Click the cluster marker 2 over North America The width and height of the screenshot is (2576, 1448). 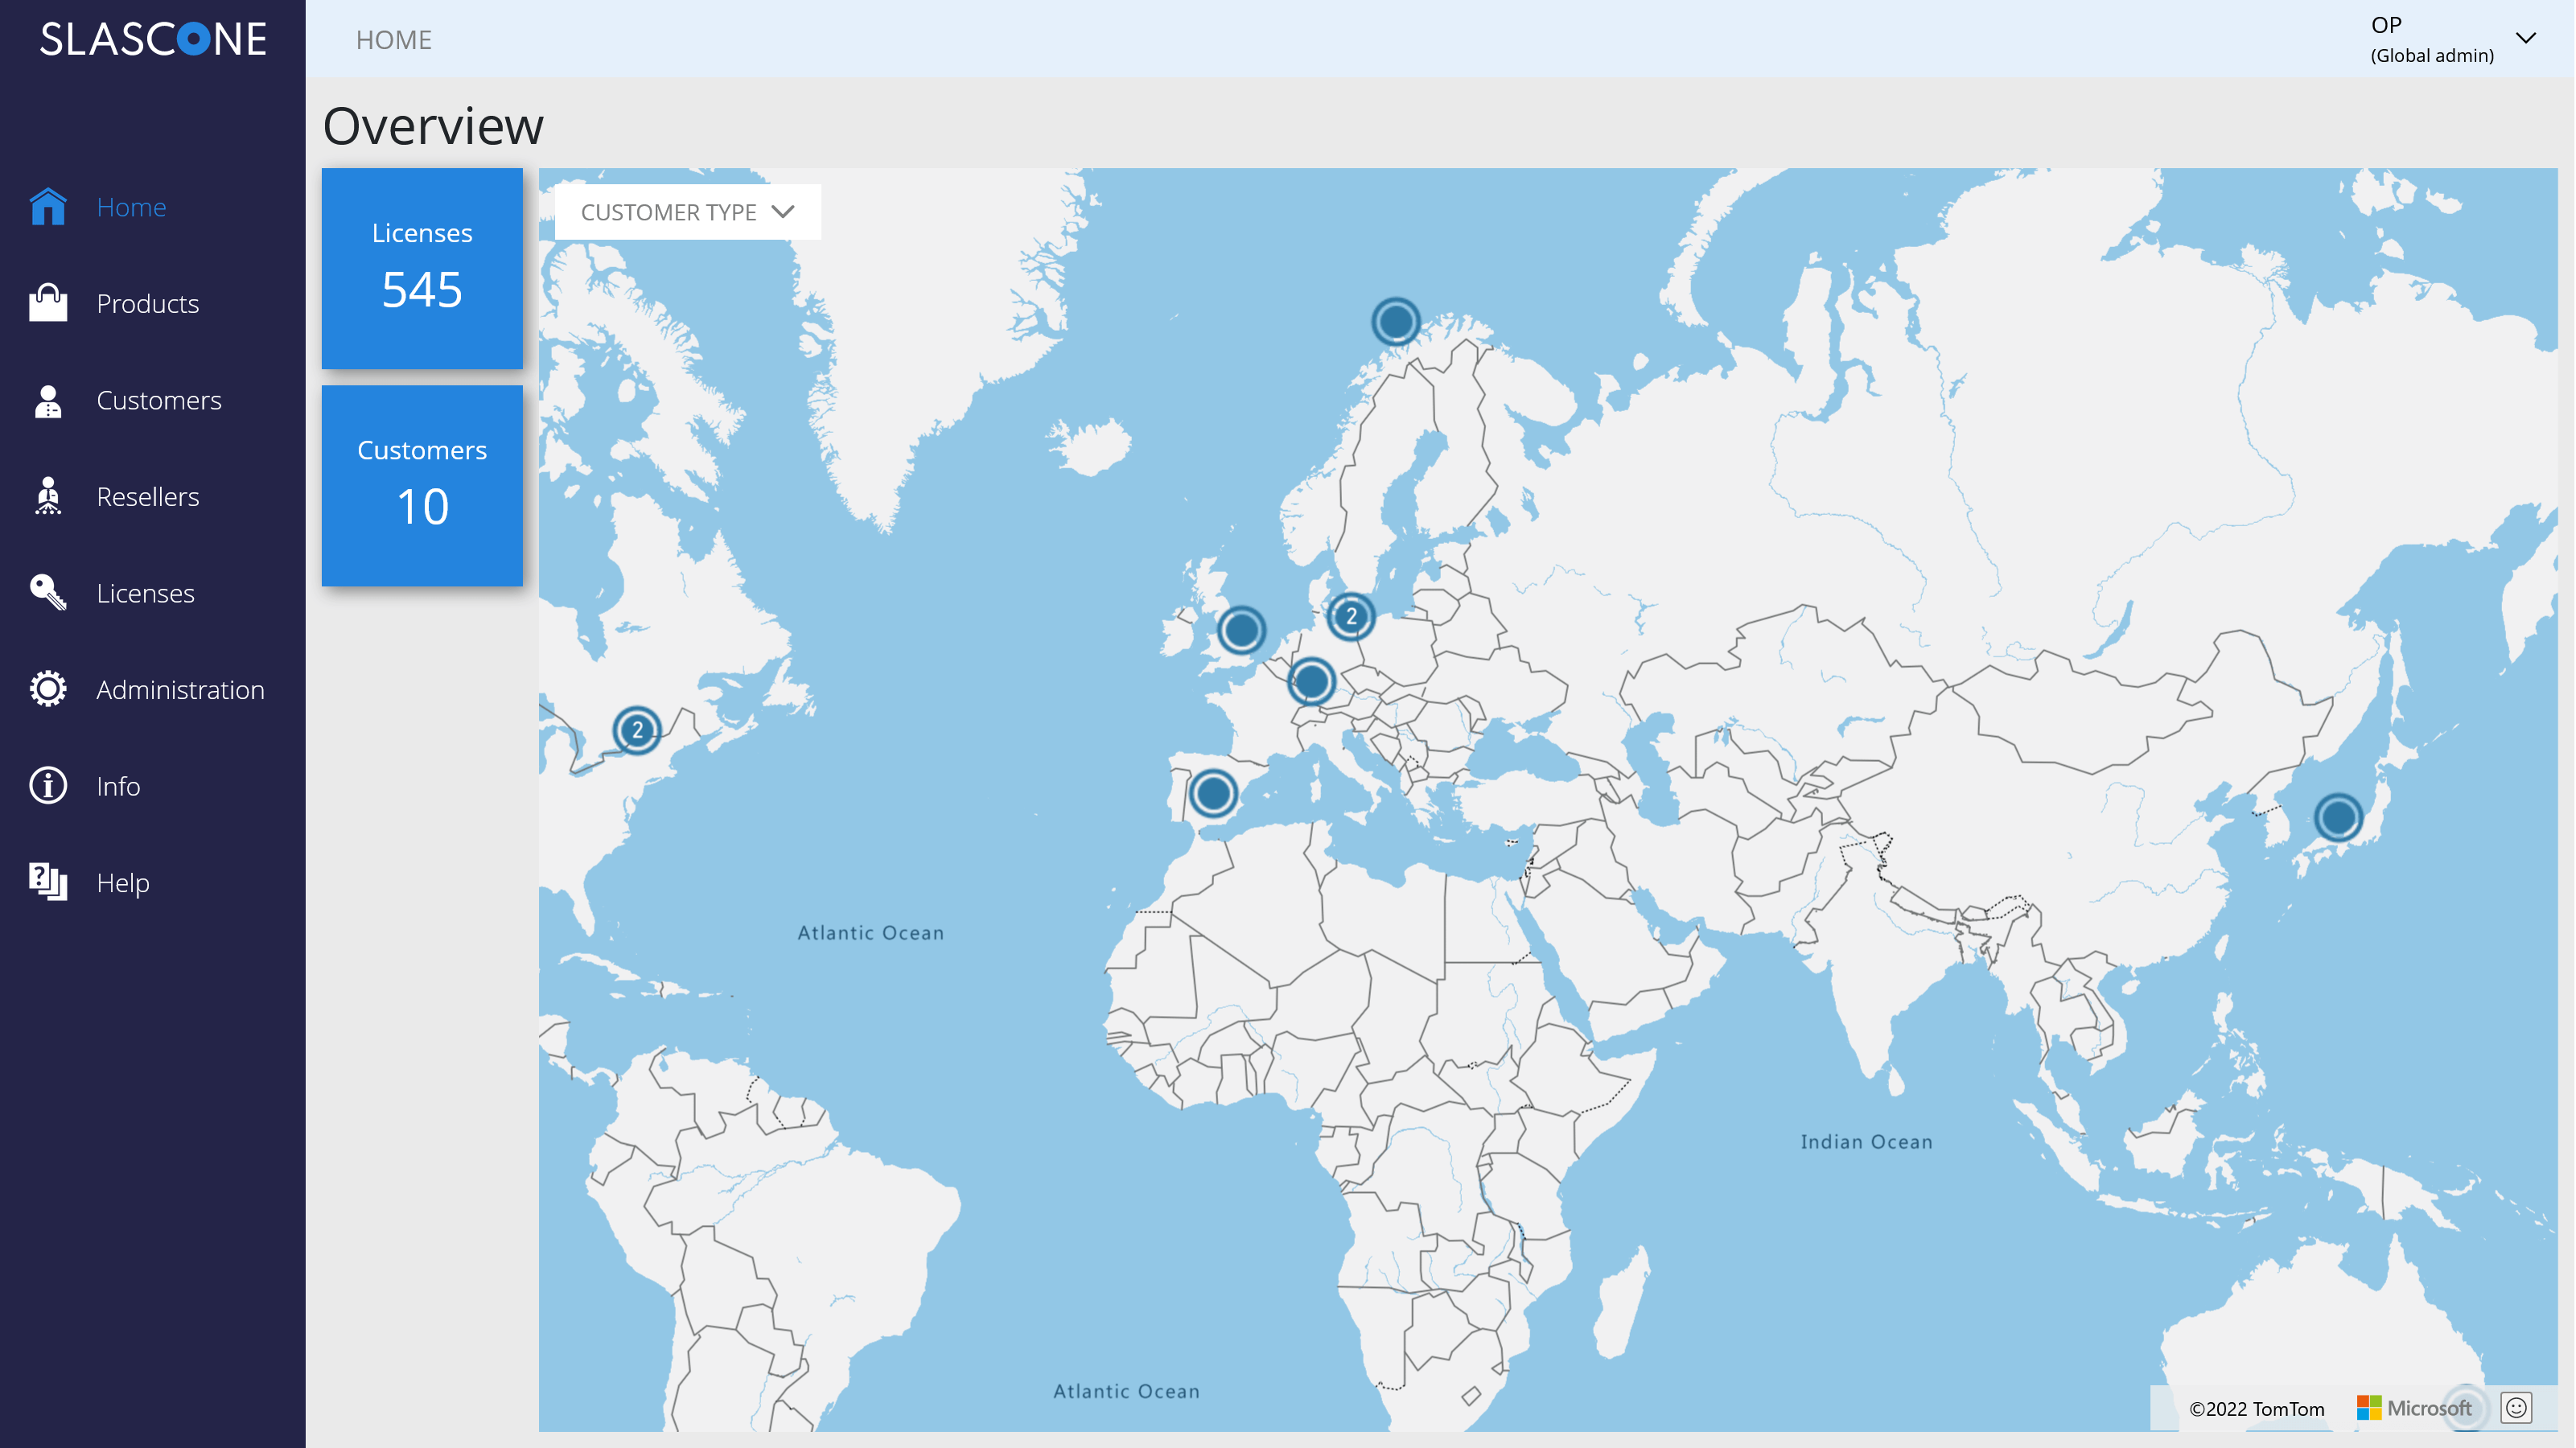tap(637, 730)
